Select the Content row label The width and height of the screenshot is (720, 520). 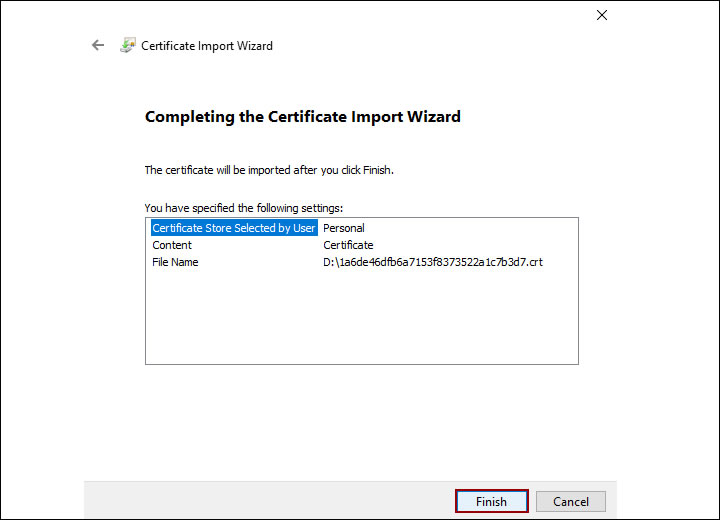(x=172, y=245)
